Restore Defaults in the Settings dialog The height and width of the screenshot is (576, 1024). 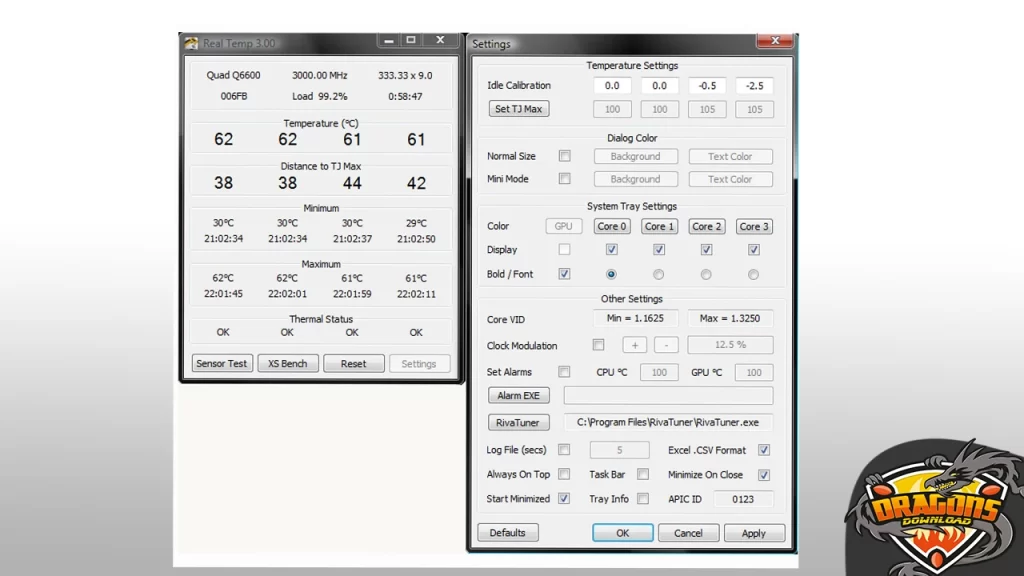pos(508,533)
